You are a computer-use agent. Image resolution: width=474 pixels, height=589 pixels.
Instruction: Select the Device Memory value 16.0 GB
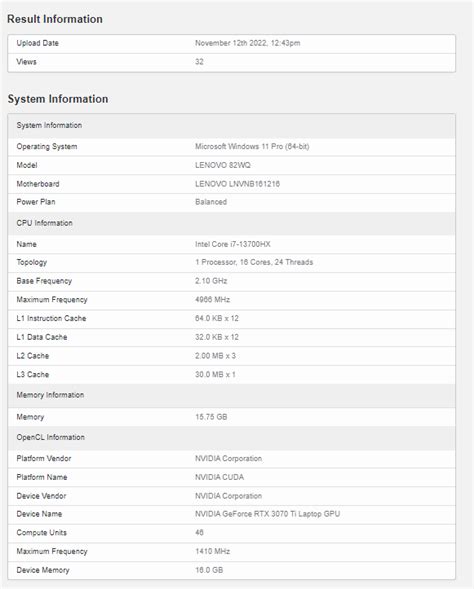[x=209, y=570]
